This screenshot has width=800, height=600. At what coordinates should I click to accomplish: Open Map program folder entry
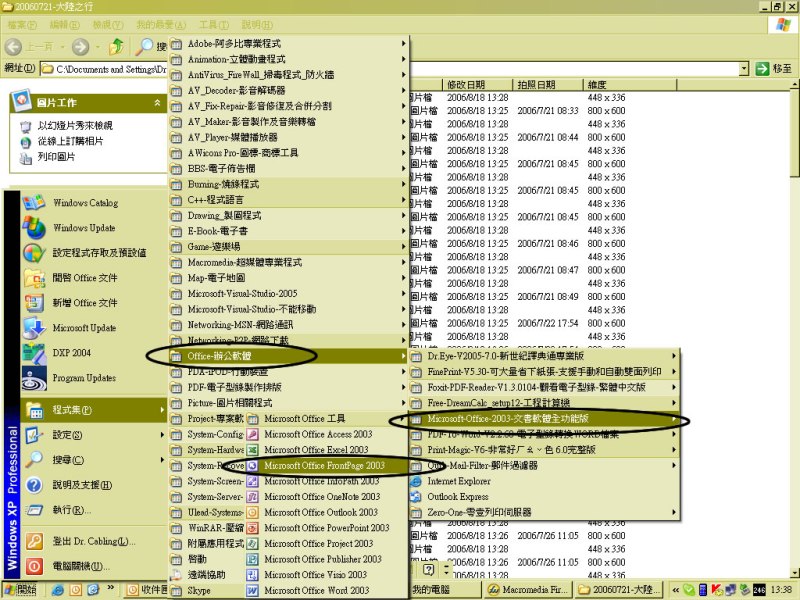coord(288,278)
